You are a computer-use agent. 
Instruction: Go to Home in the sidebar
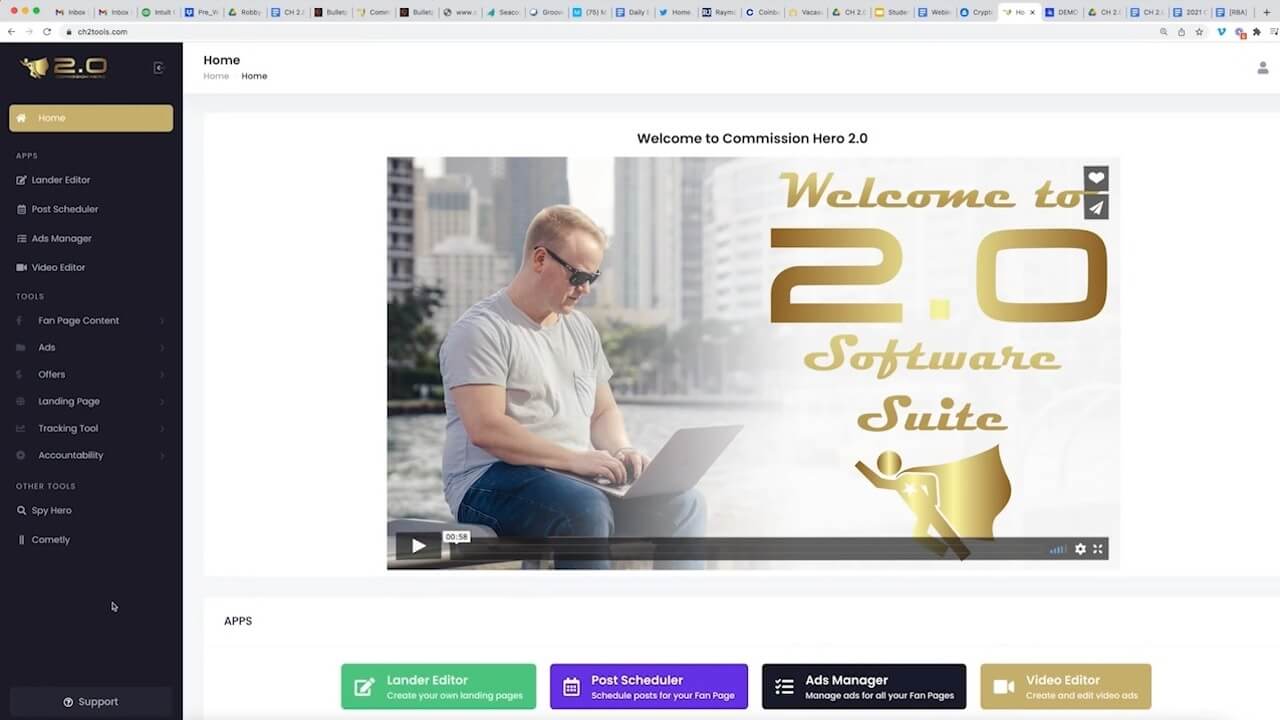91,118
